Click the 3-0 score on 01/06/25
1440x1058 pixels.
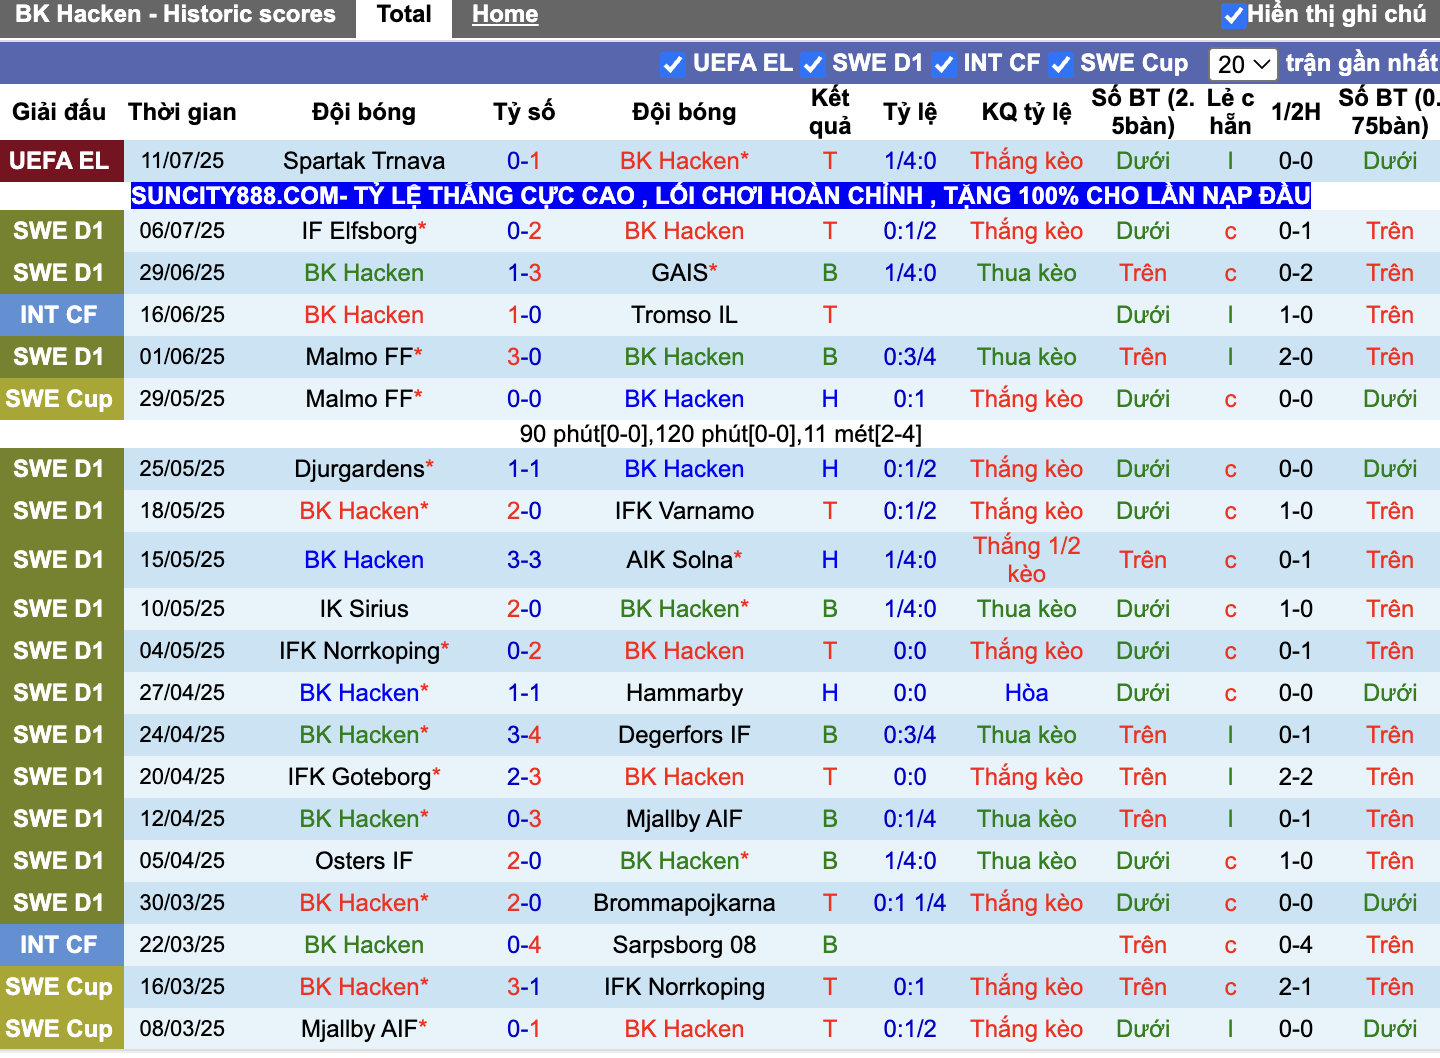coord(524,357)
